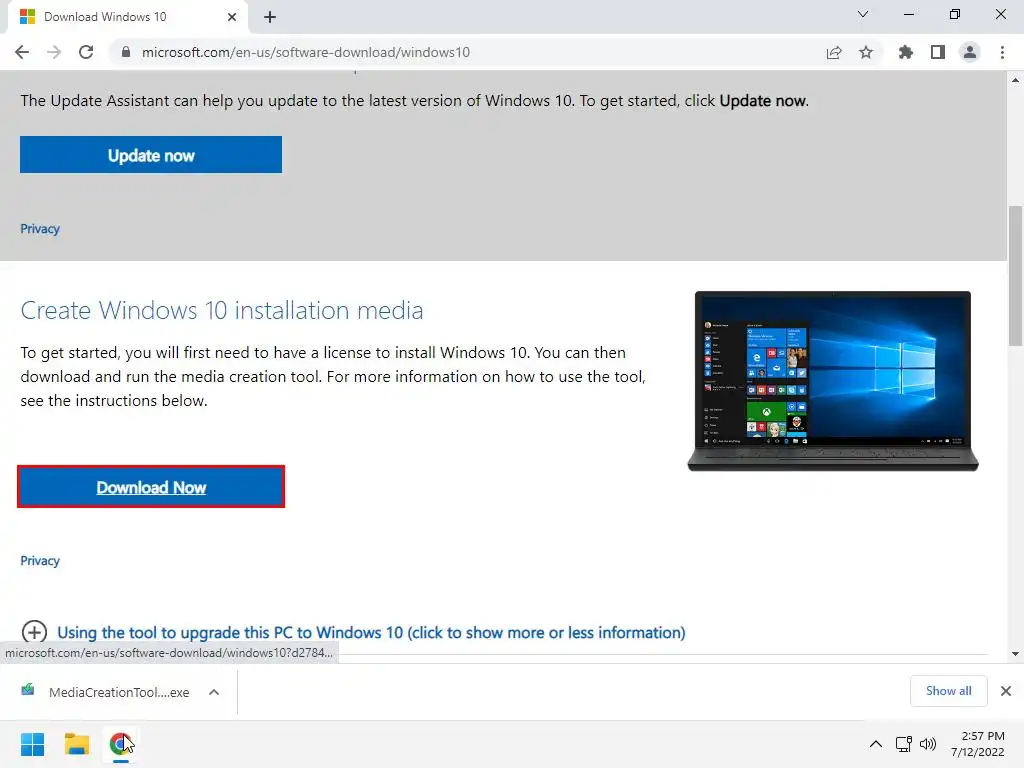Restore down the Chrome window
This screenshot has width=1024, height=768.
(x=955, y=14)
